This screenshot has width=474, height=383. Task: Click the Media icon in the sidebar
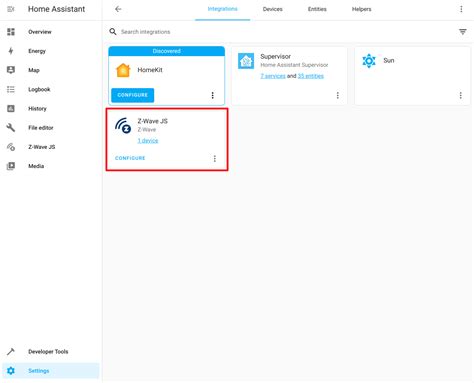point(11,166)
